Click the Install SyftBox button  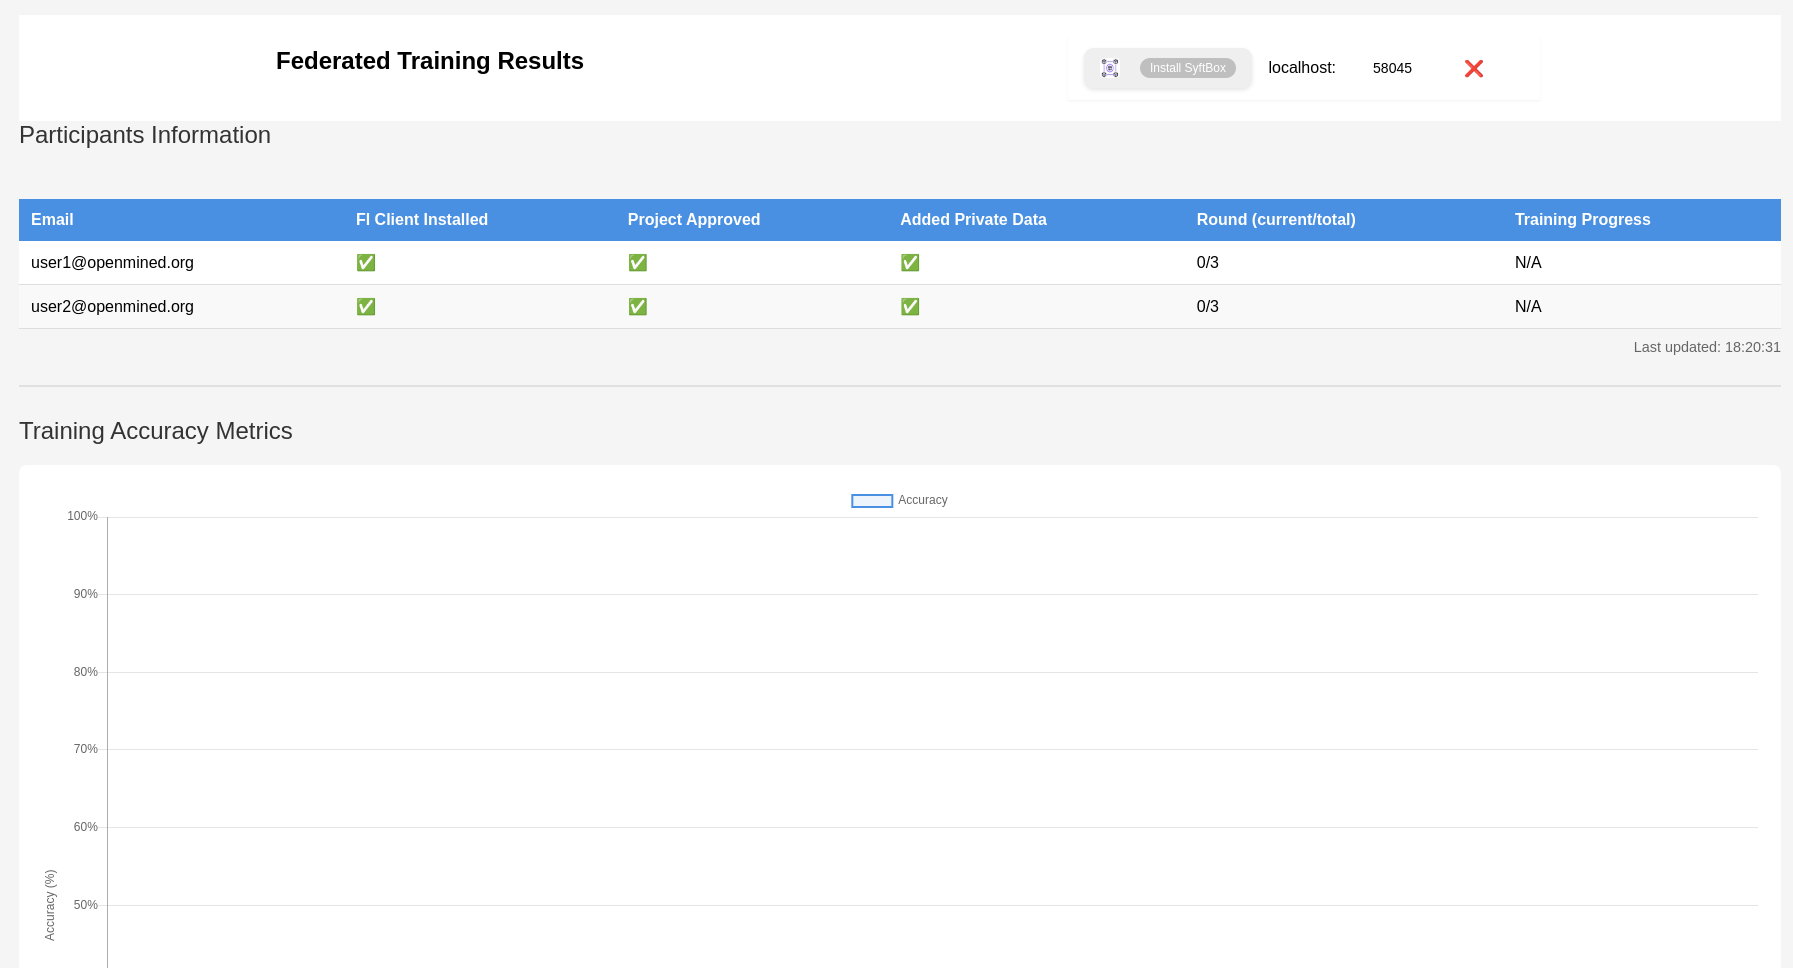tap(1187, 68)
